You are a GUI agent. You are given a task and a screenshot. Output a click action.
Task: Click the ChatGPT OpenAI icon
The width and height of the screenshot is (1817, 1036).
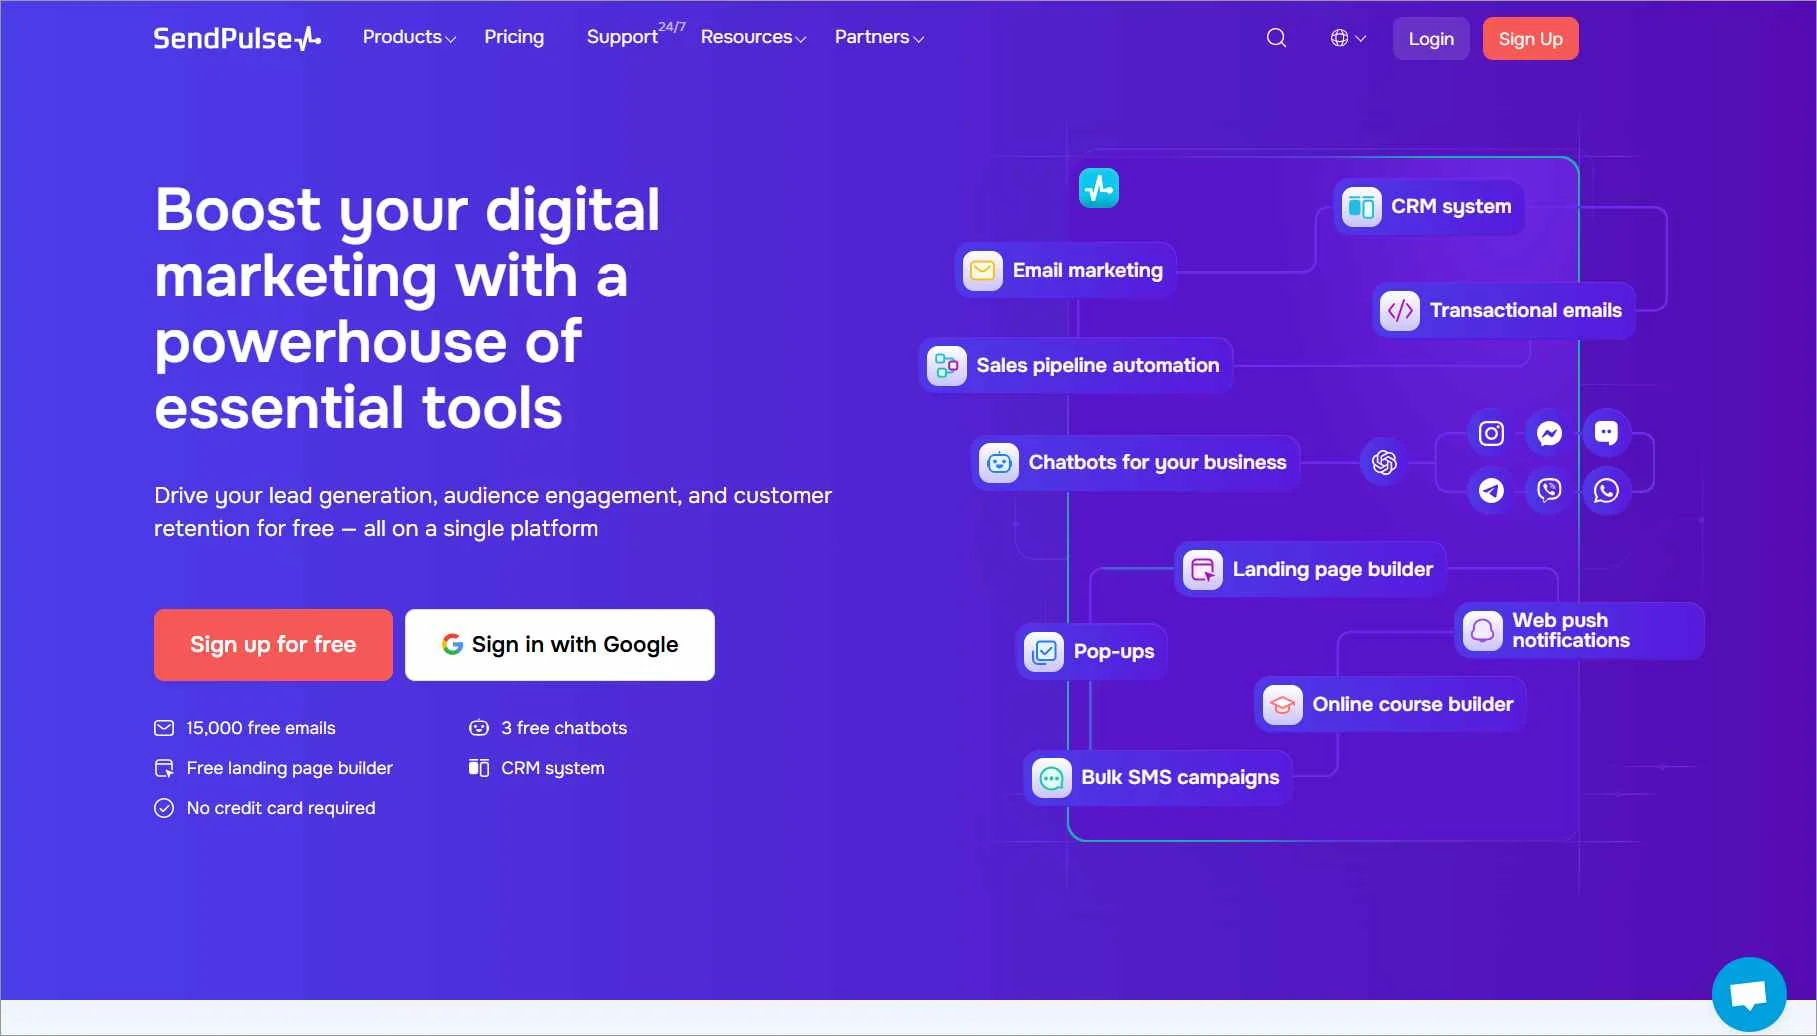[1384, 462]
